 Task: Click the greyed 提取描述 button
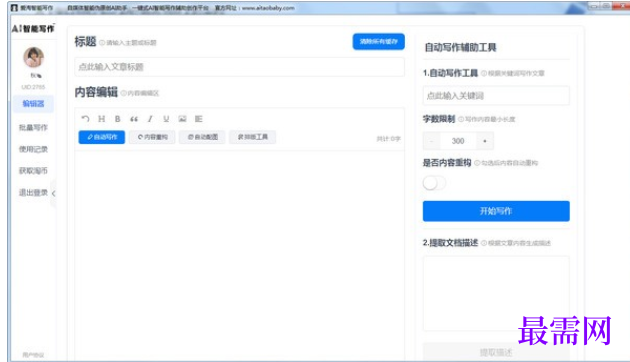pyautogui.click(x=496, y=352)
